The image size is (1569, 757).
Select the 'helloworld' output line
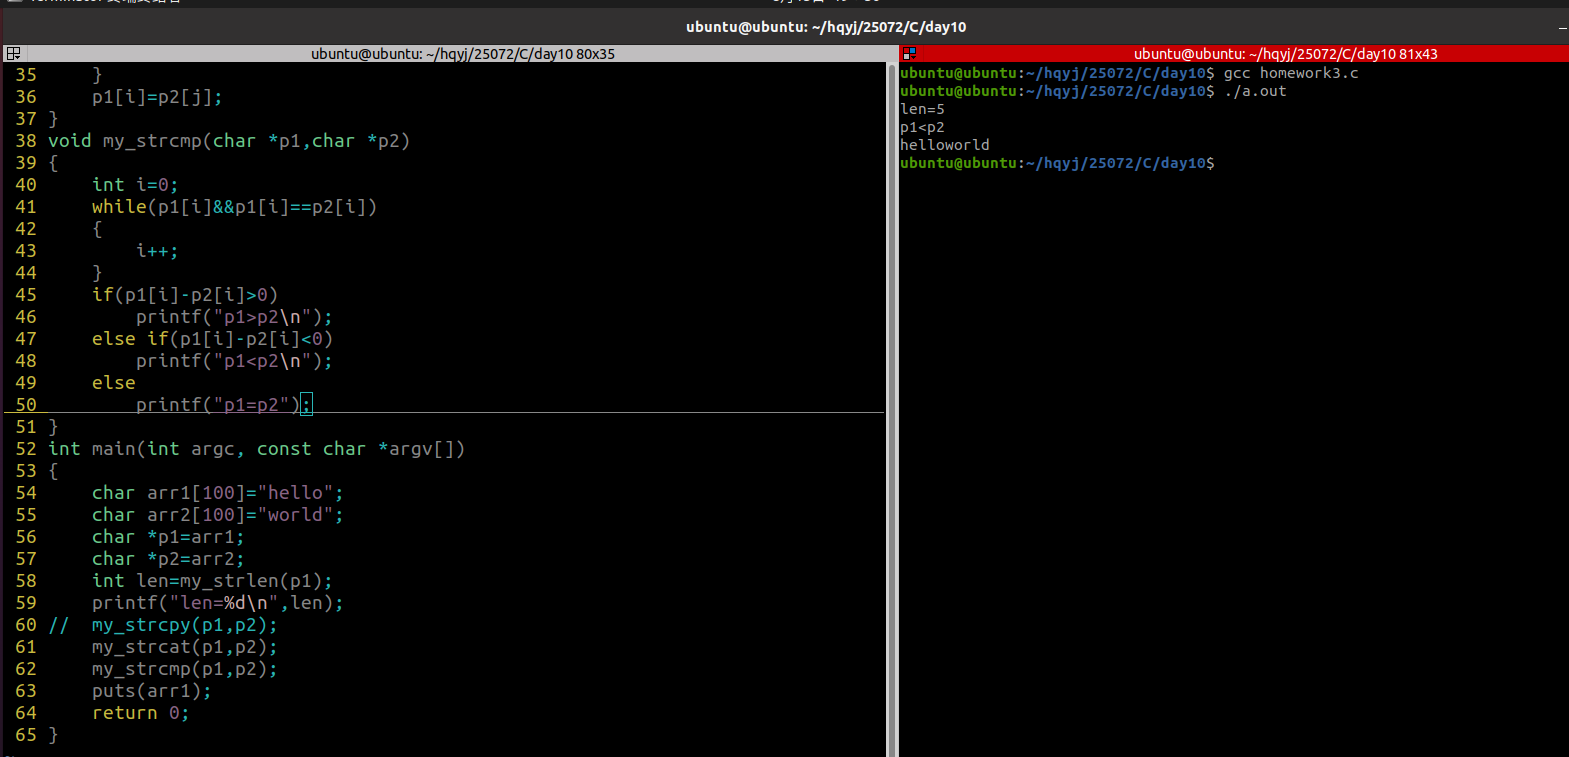945,145
